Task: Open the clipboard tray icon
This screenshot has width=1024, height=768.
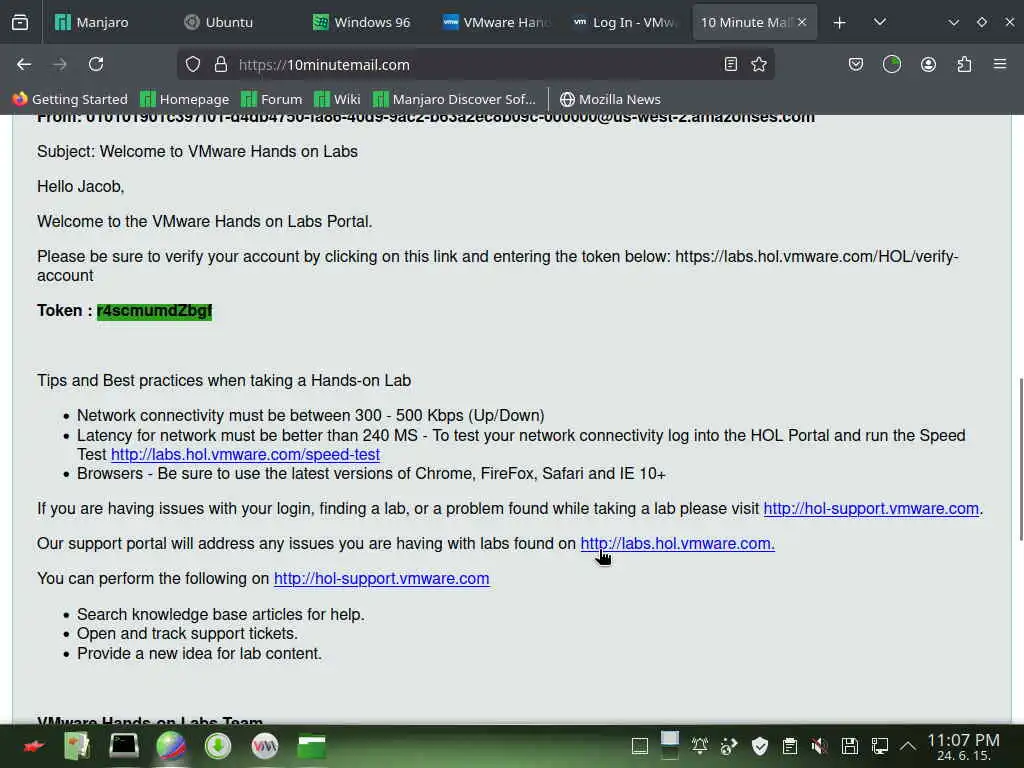Action: pyautogui.click(x=790, y=746)
